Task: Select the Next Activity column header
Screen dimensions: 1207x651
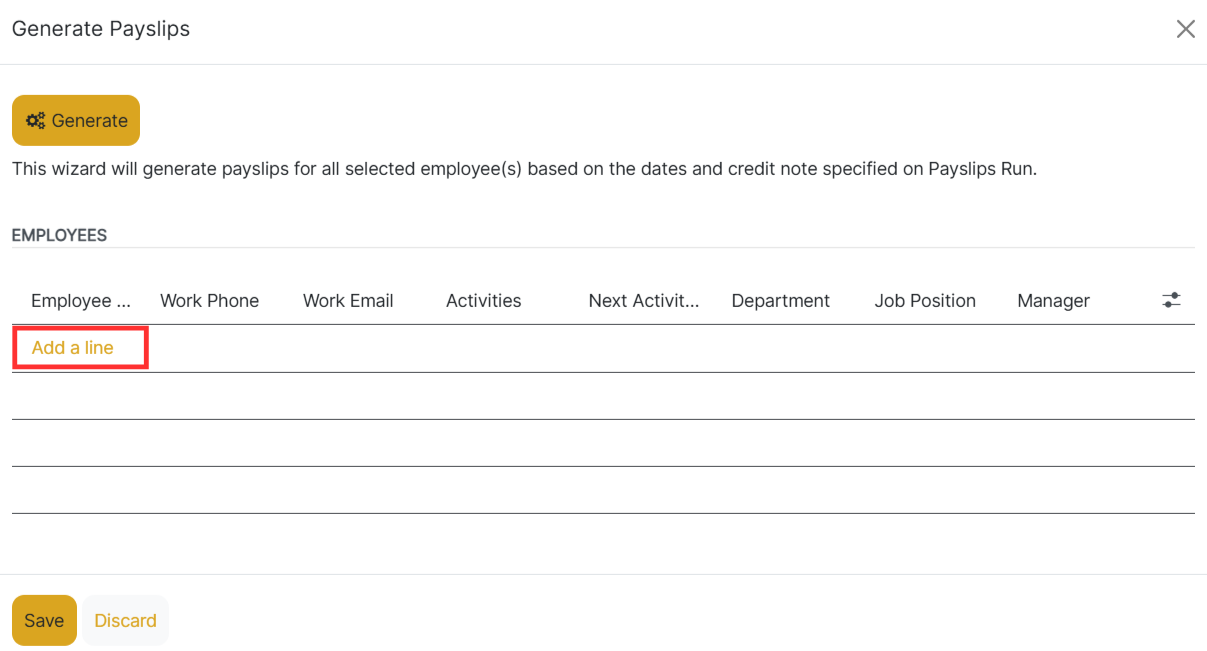Action: pyautogui.click(x=644, y=301)
